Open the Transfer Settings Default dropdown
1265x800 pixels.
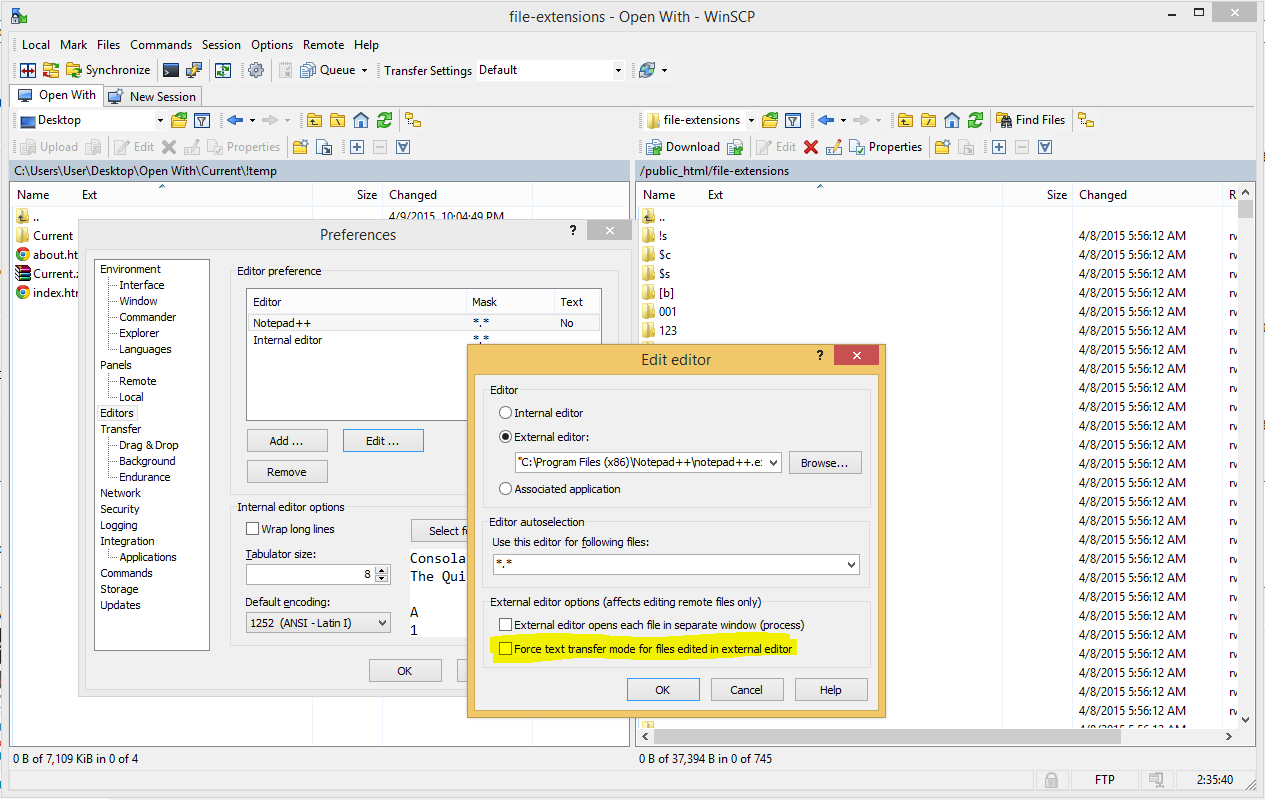point(617,70)
